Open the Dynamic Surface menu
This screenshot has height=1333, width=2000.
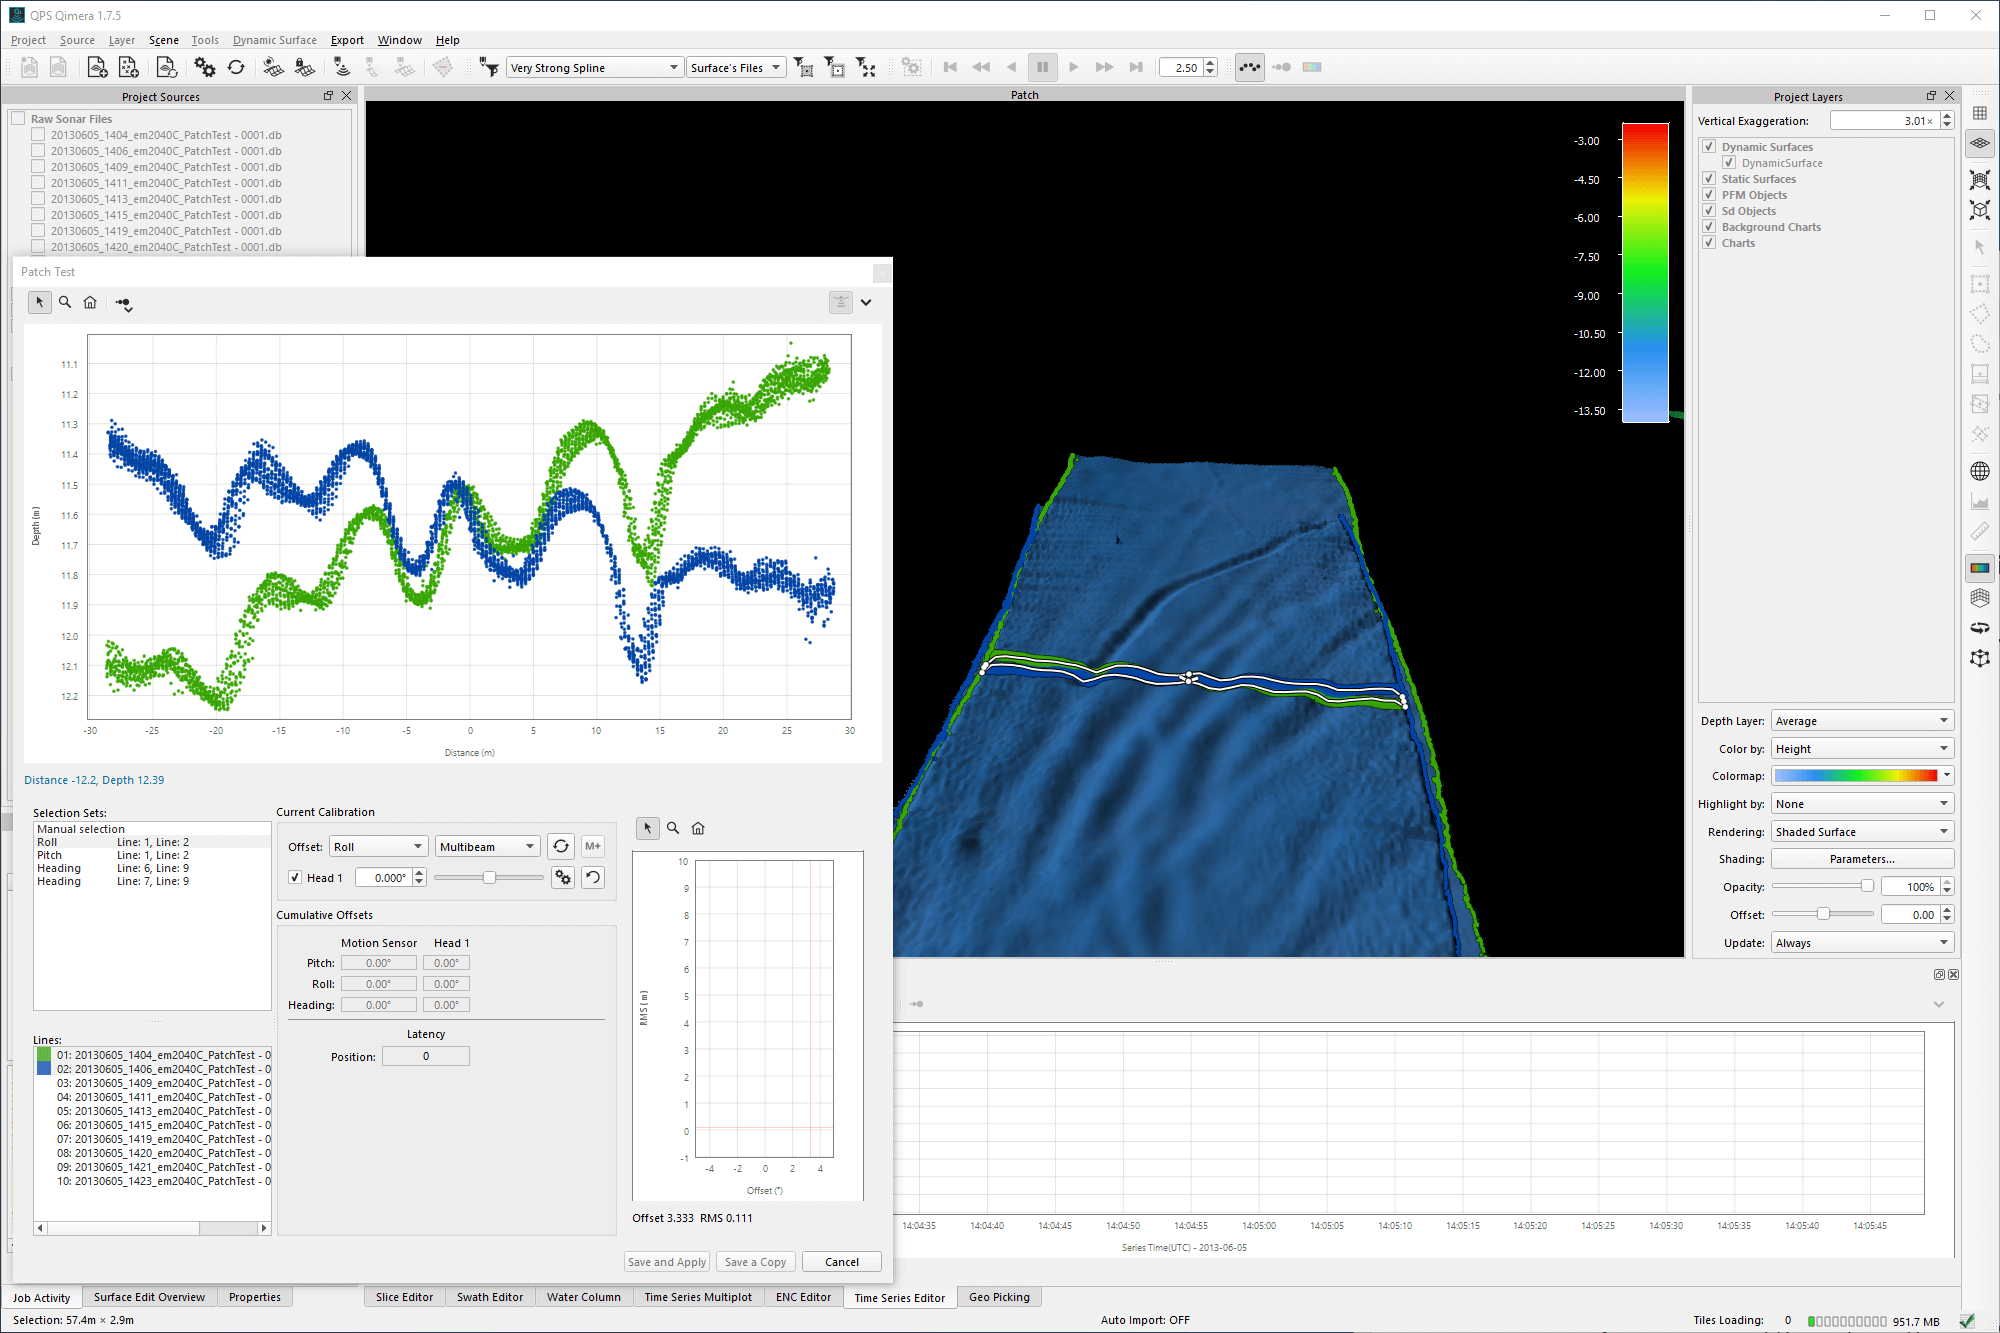pos(274,40)
